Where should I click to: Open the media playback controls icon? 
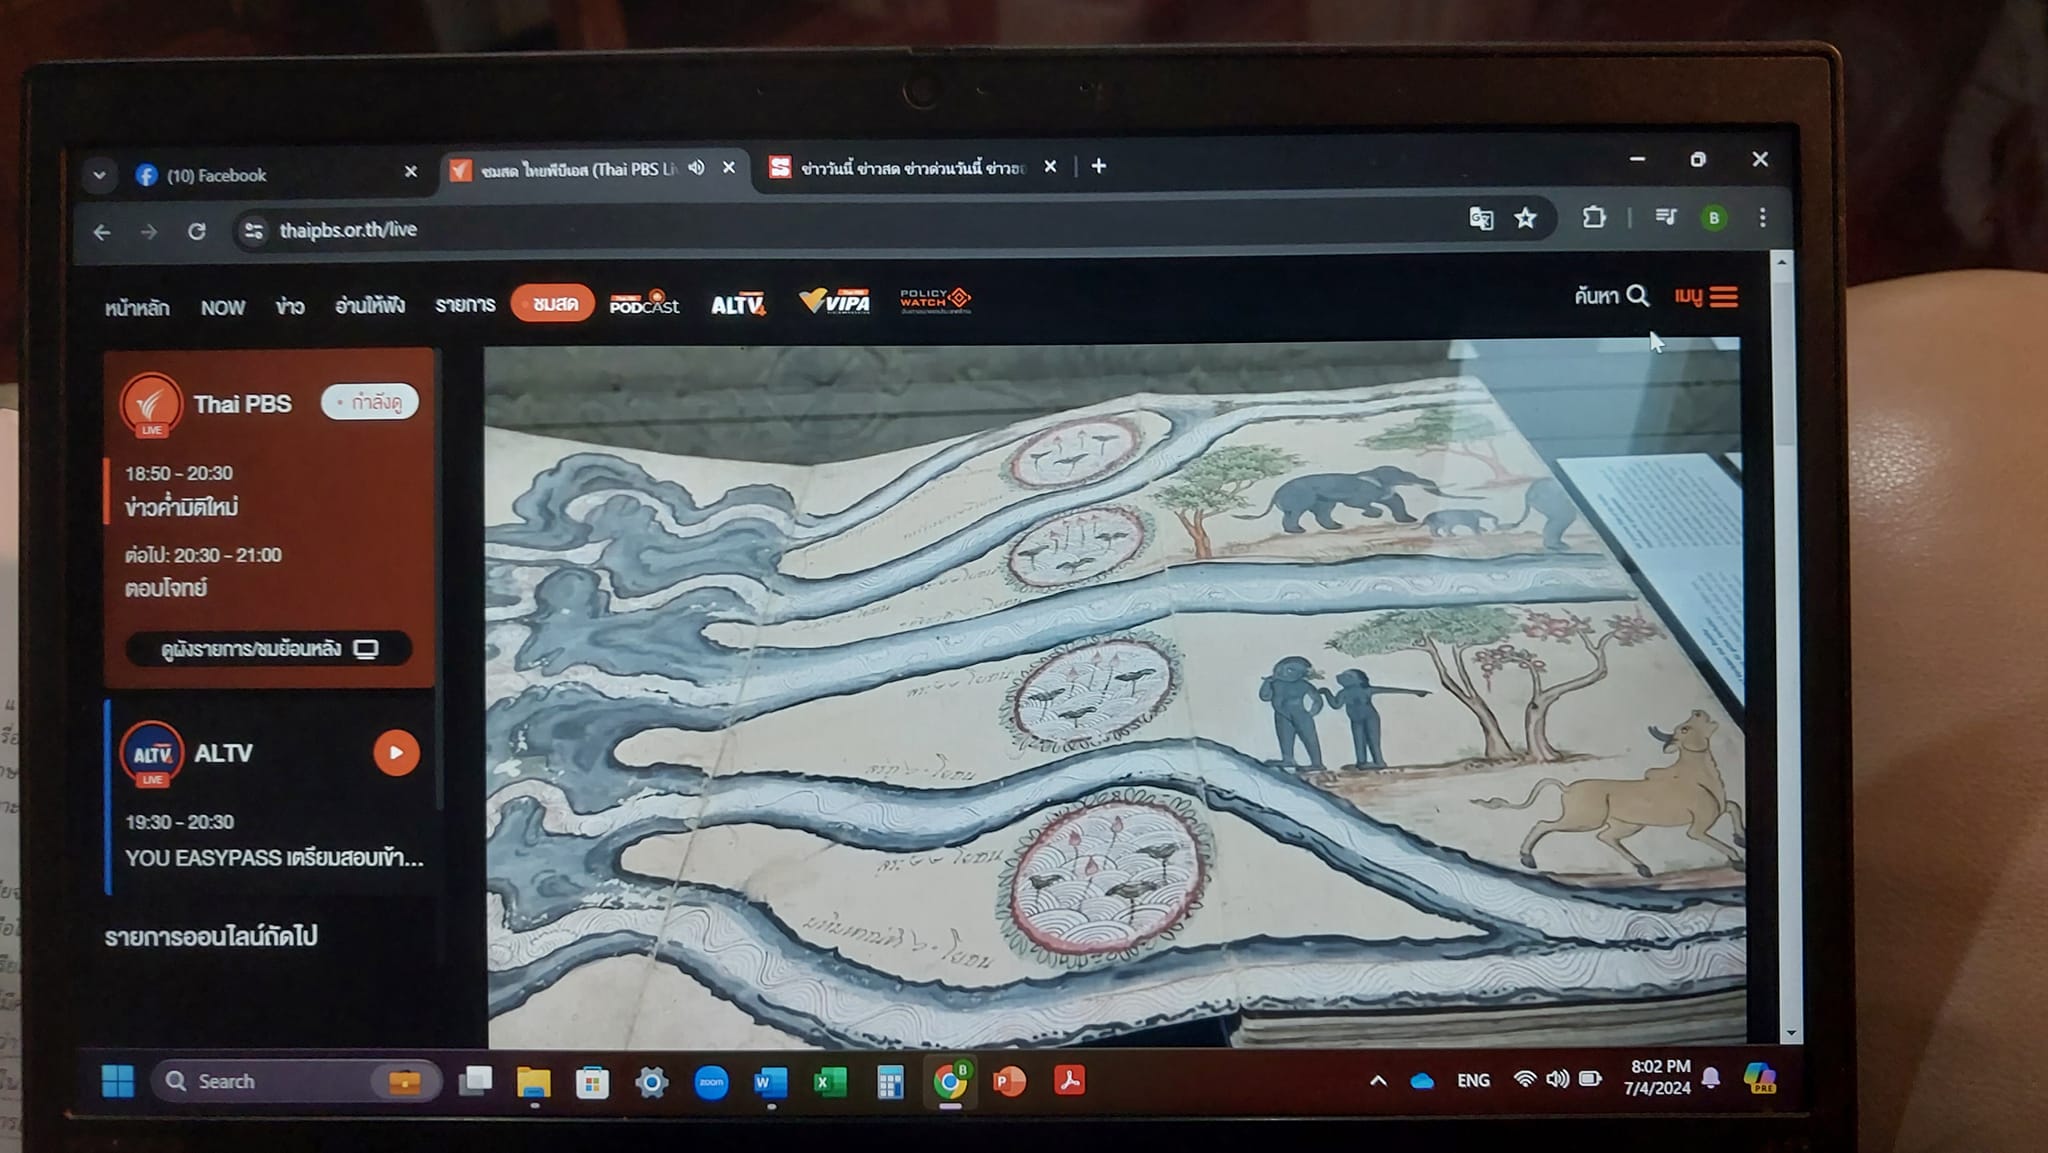[x=1665, y=217]
